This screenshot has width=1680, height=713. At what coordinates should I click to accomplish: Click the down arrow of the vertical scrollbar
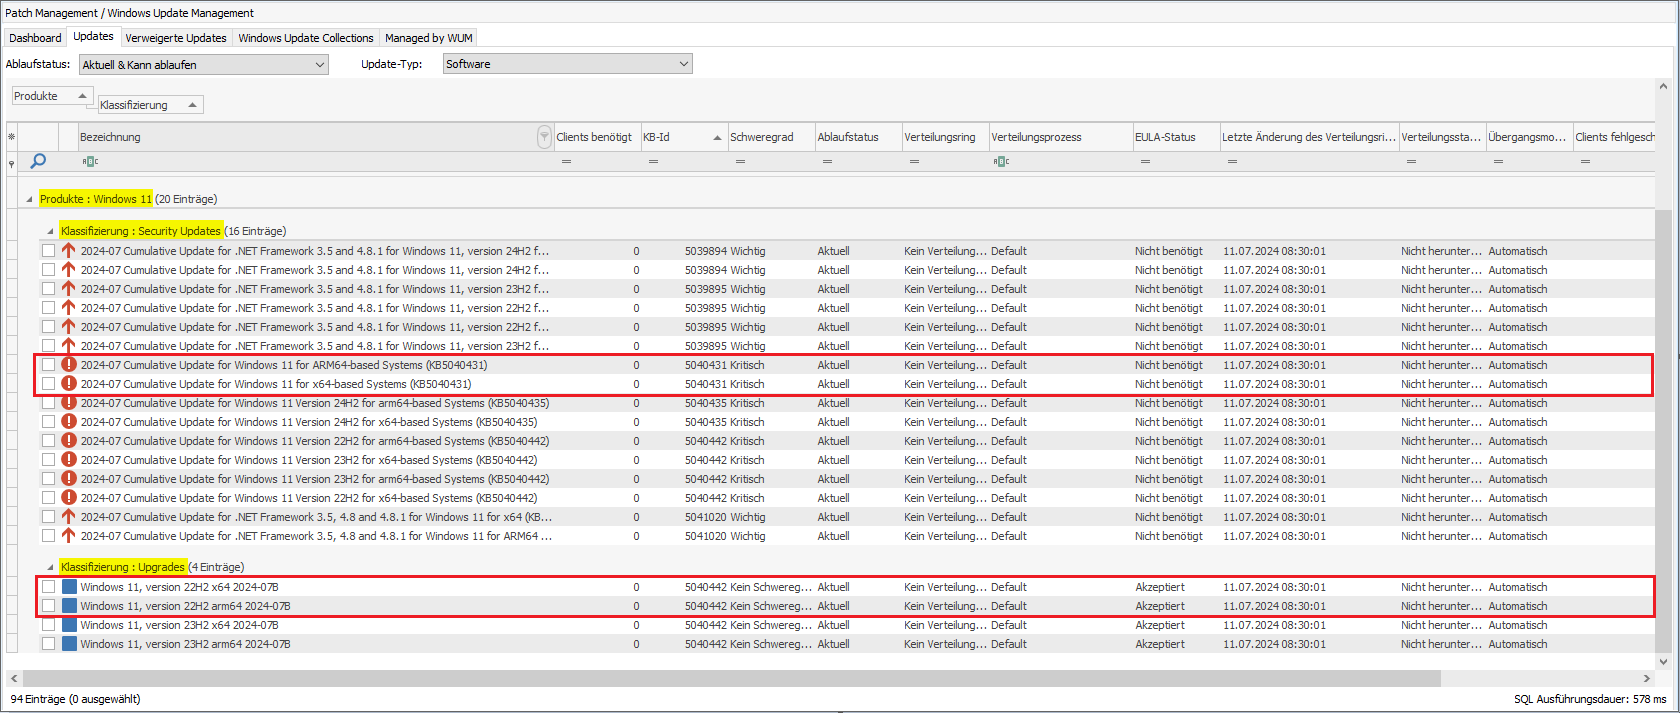point(1663,661)
